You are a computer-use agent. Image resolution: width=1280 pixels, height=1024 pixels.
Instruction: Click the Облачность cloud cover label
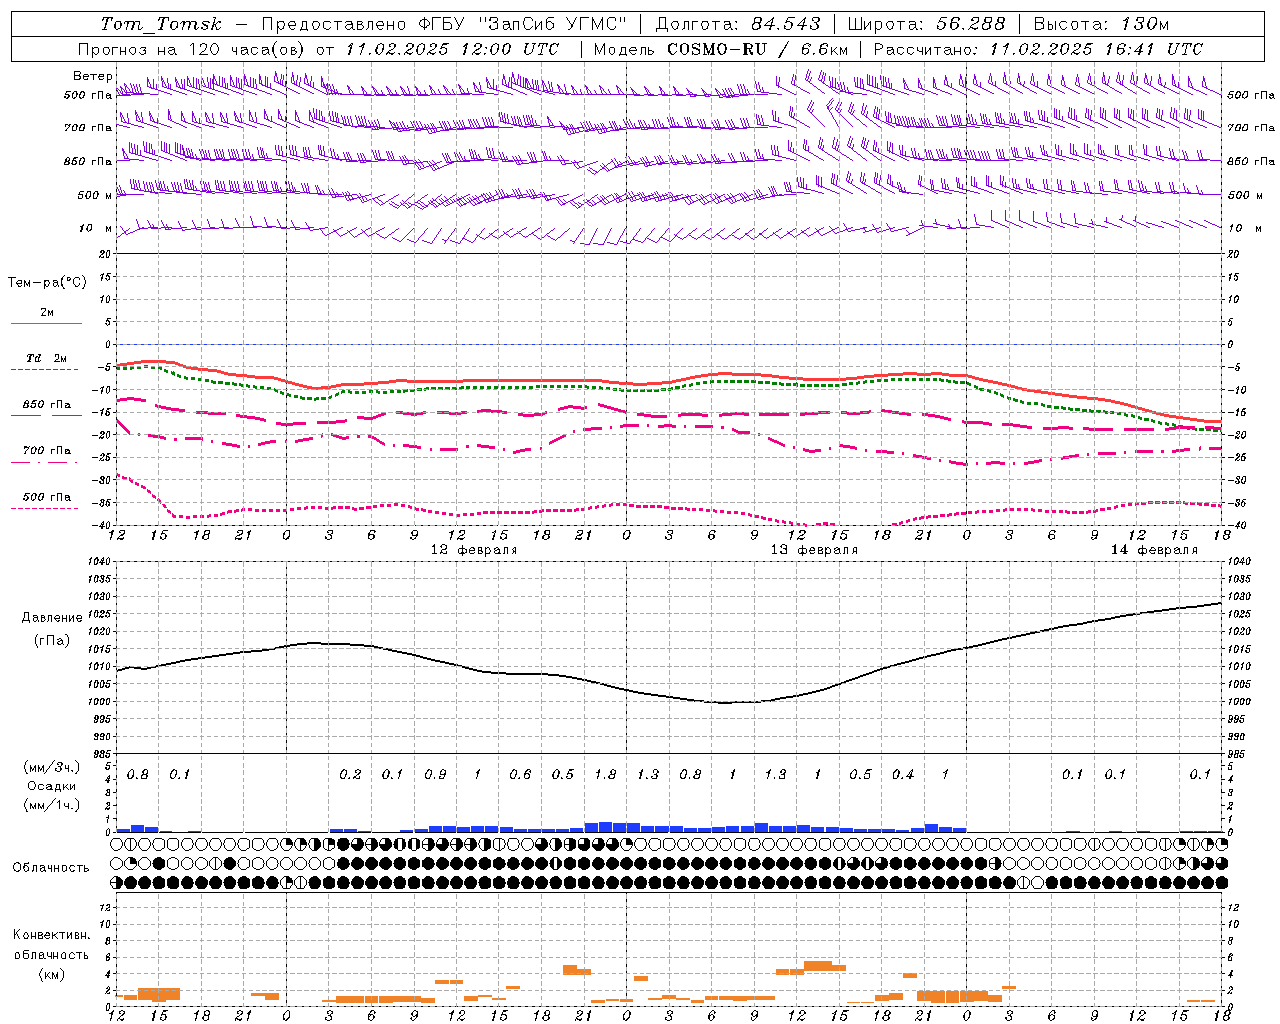(51, 868)
